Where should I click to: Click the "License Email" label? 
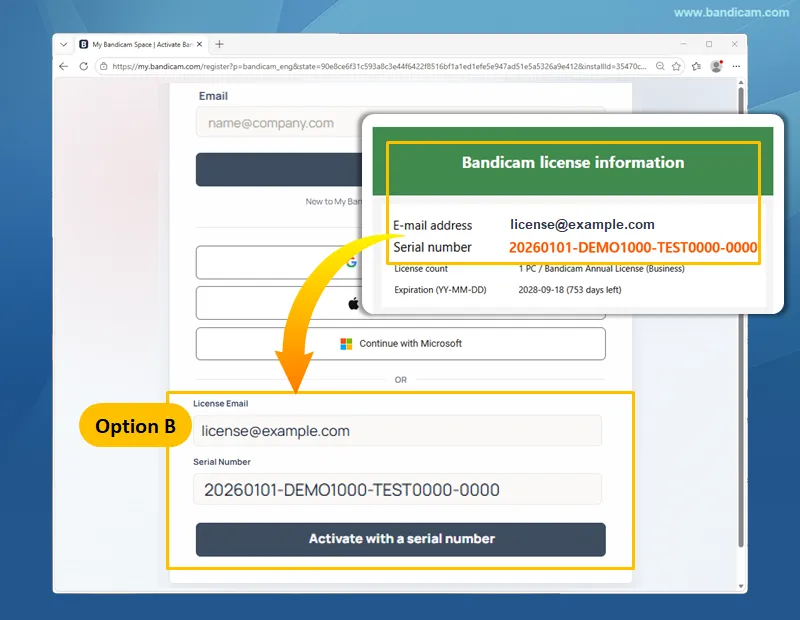(x=220, y=404)
